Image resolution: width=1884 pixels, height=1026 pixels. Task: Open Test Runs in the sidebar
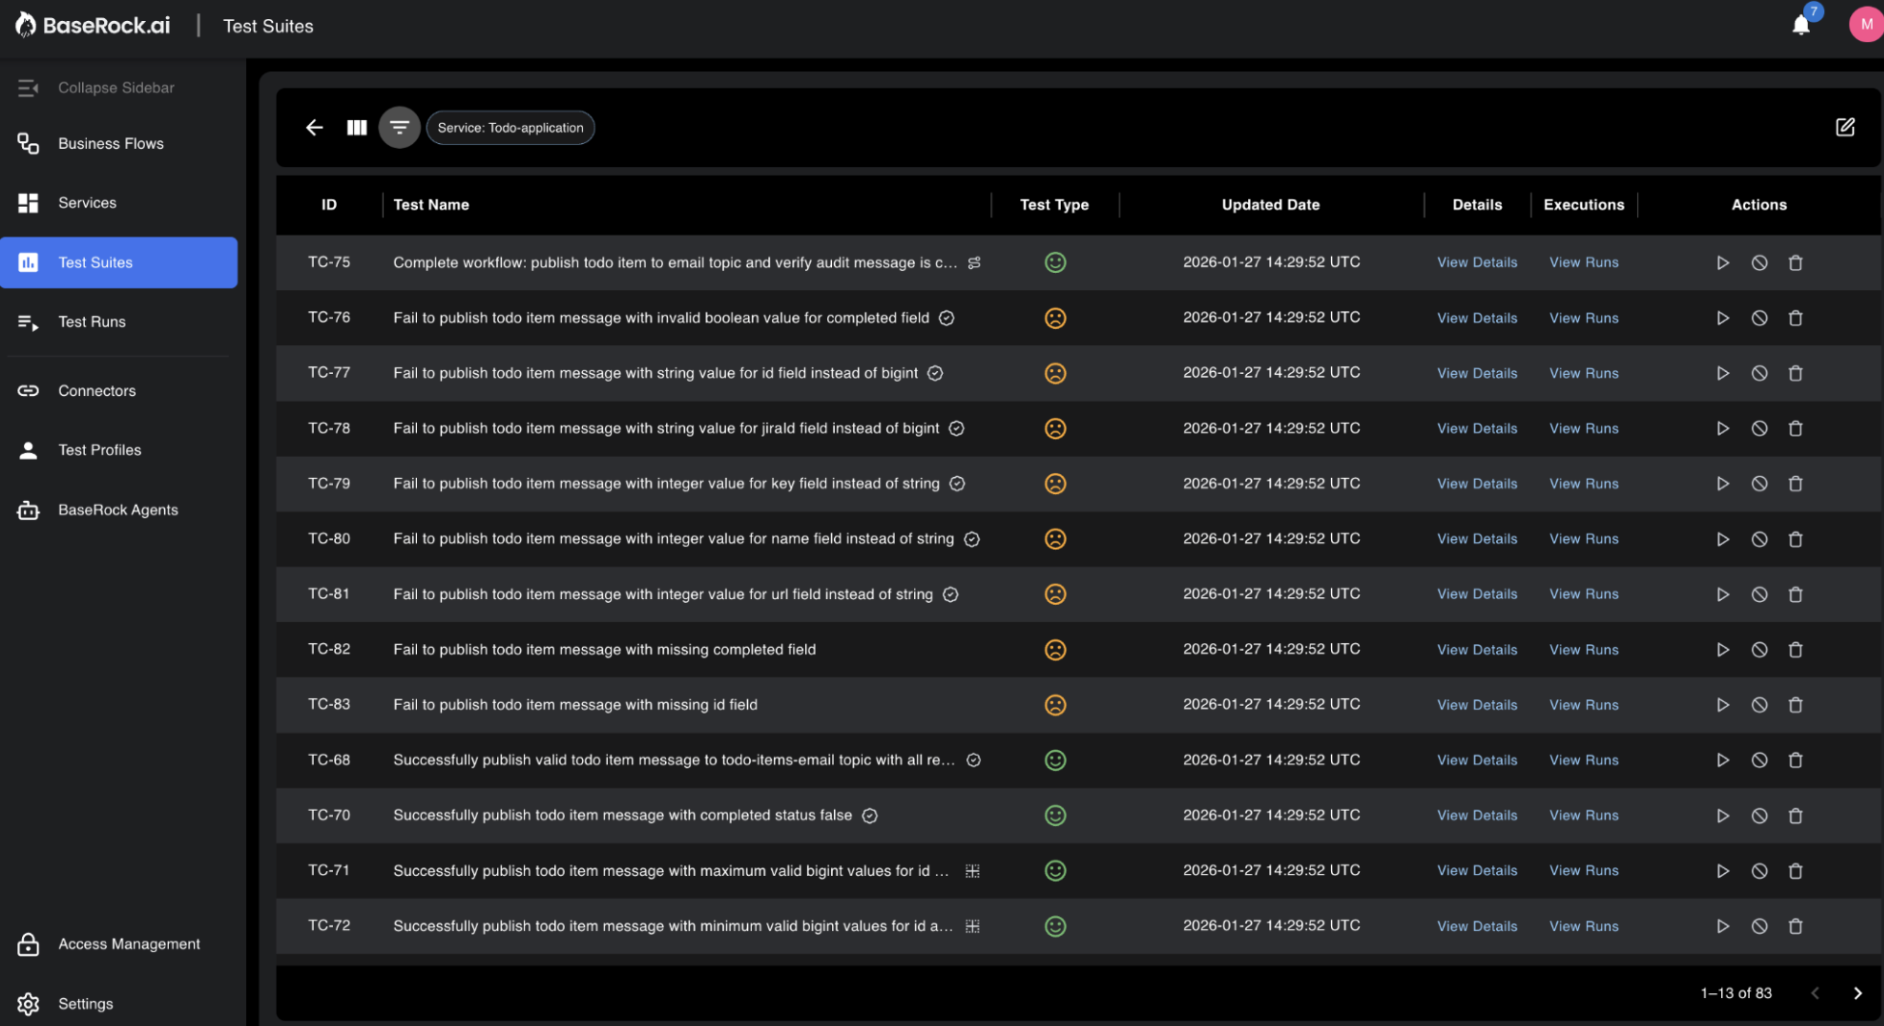[92, 322]
